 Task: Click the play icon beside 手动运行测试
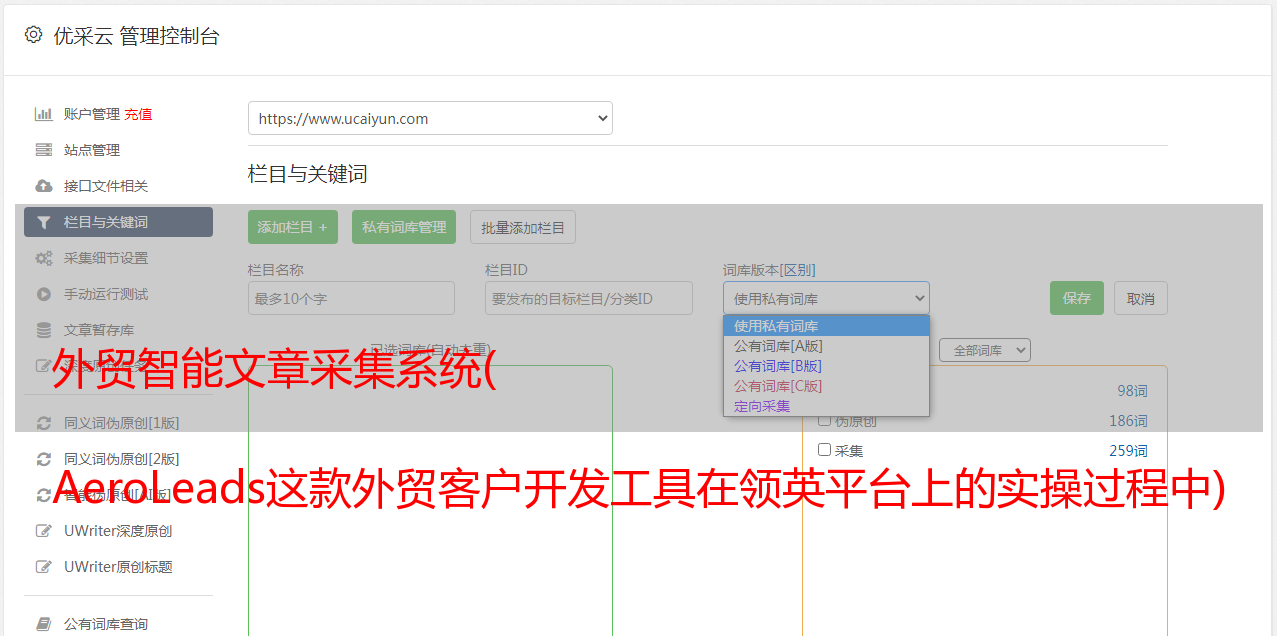pos(43,294)
